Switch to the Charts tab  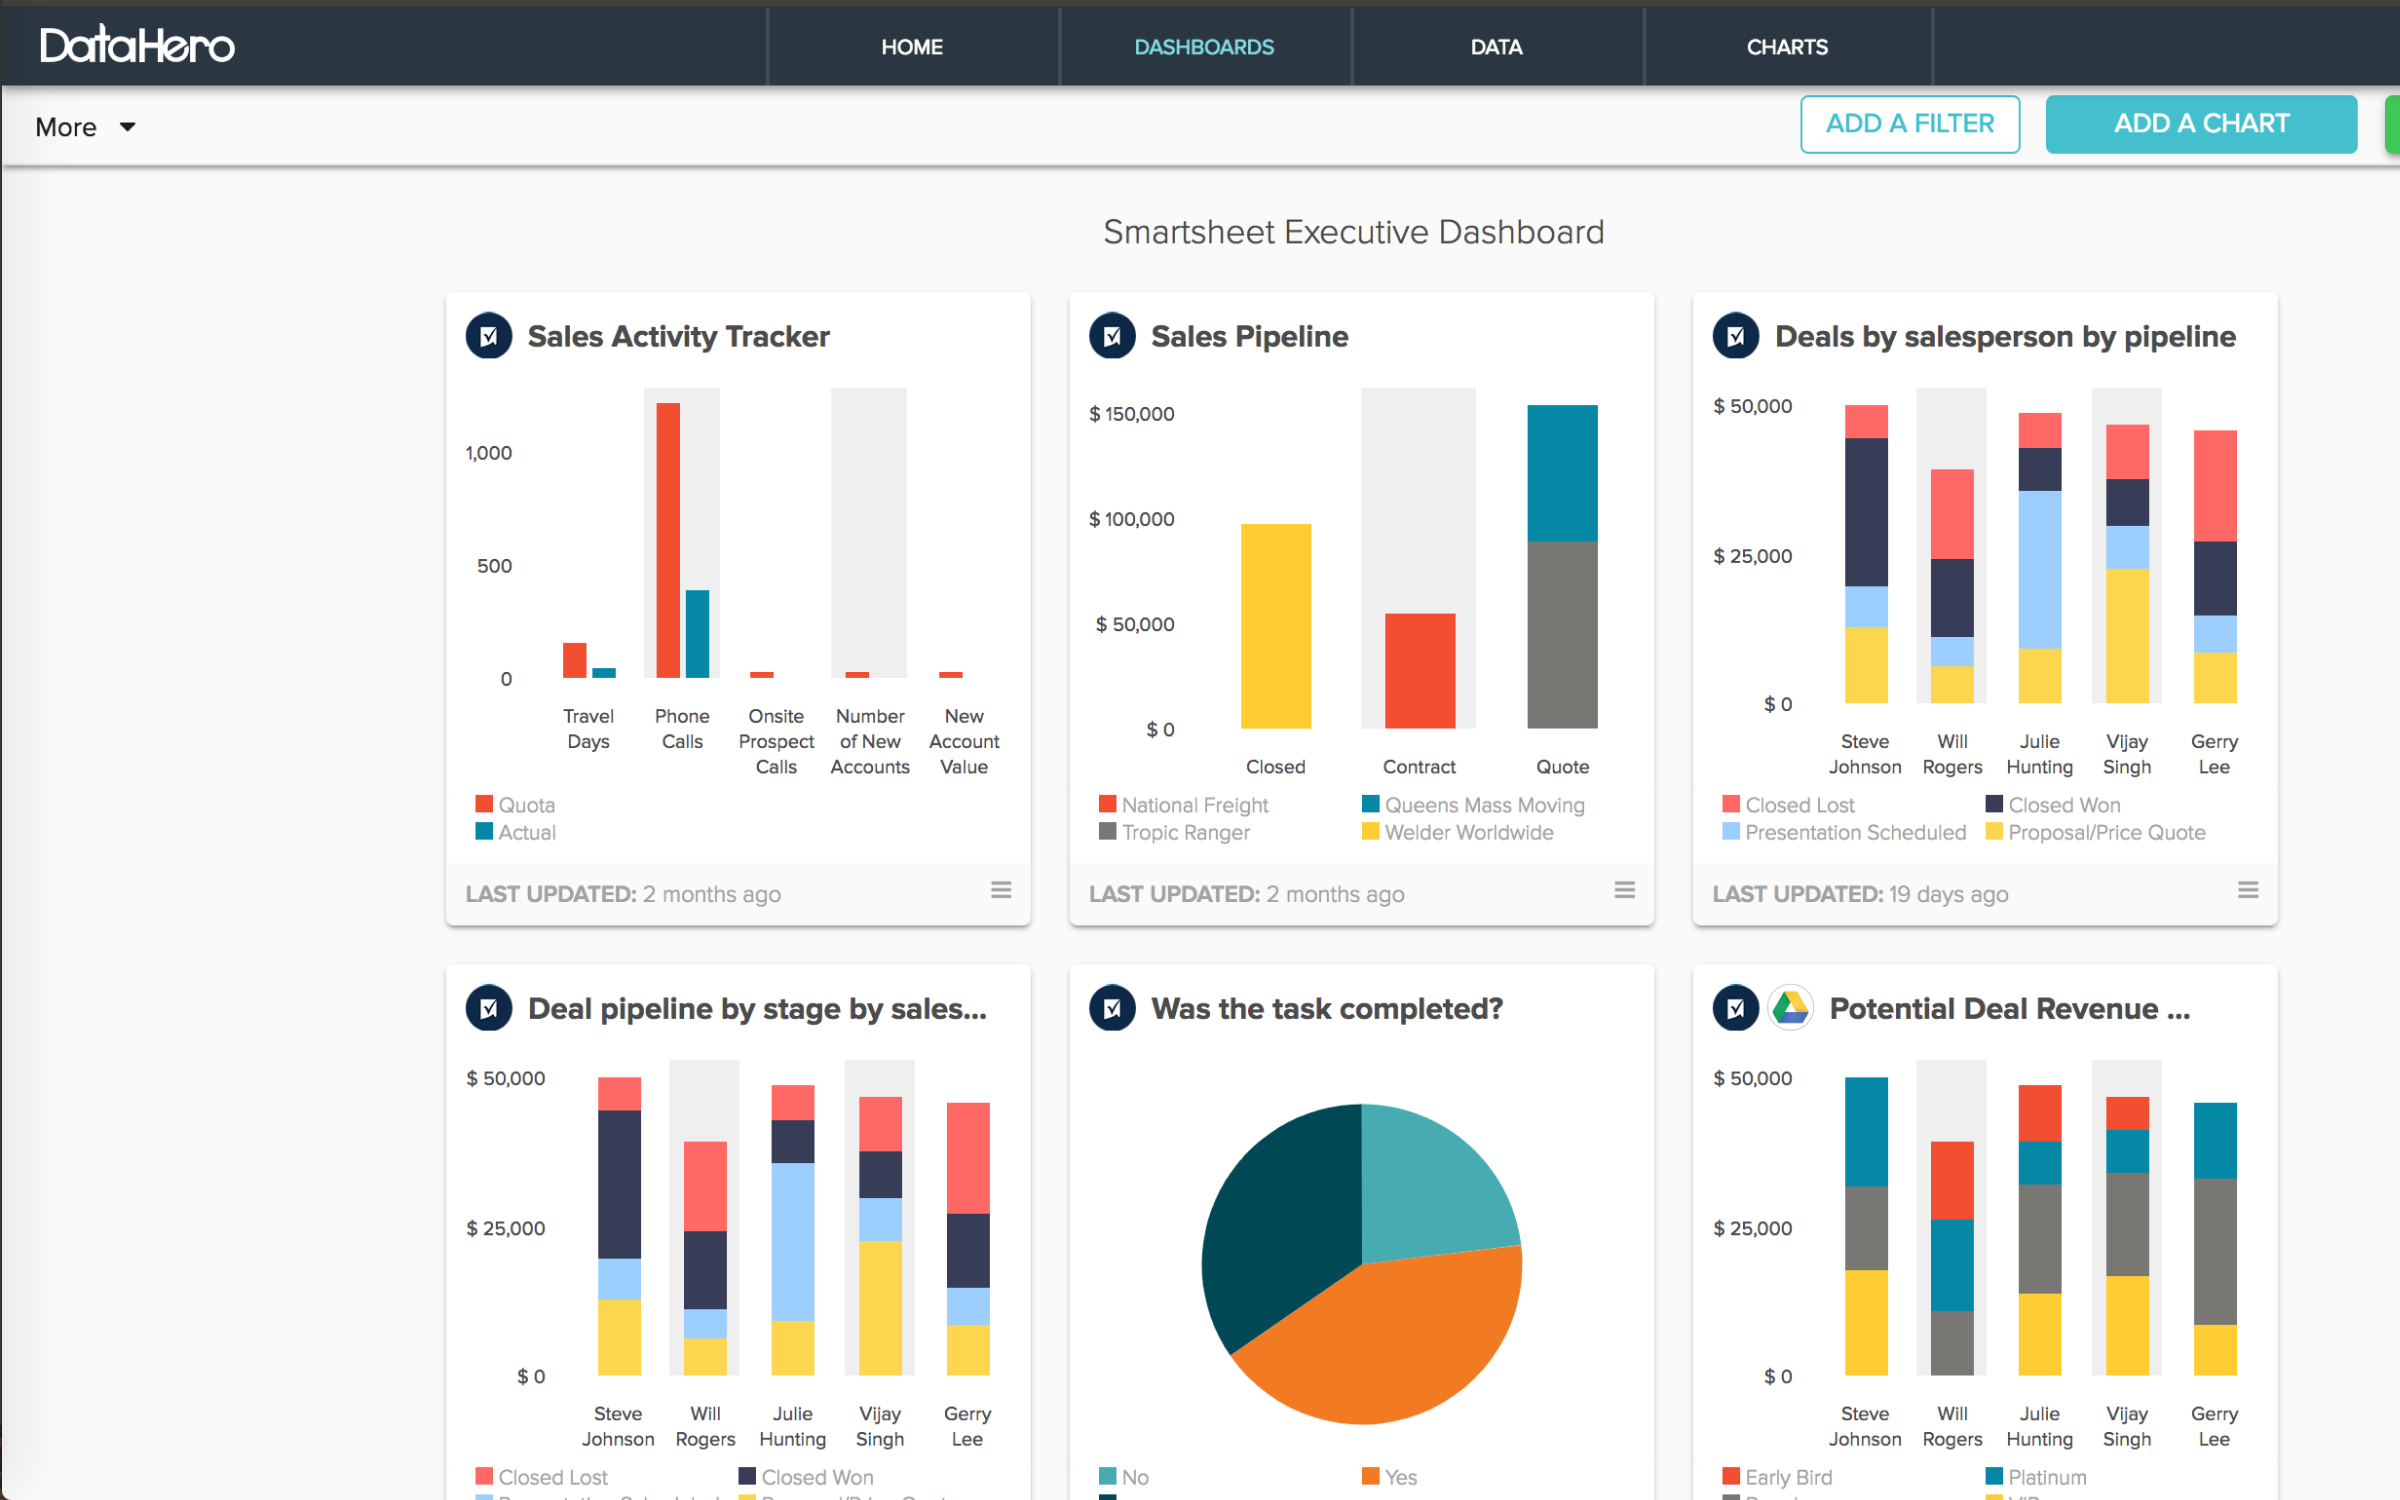point(1787,47)
